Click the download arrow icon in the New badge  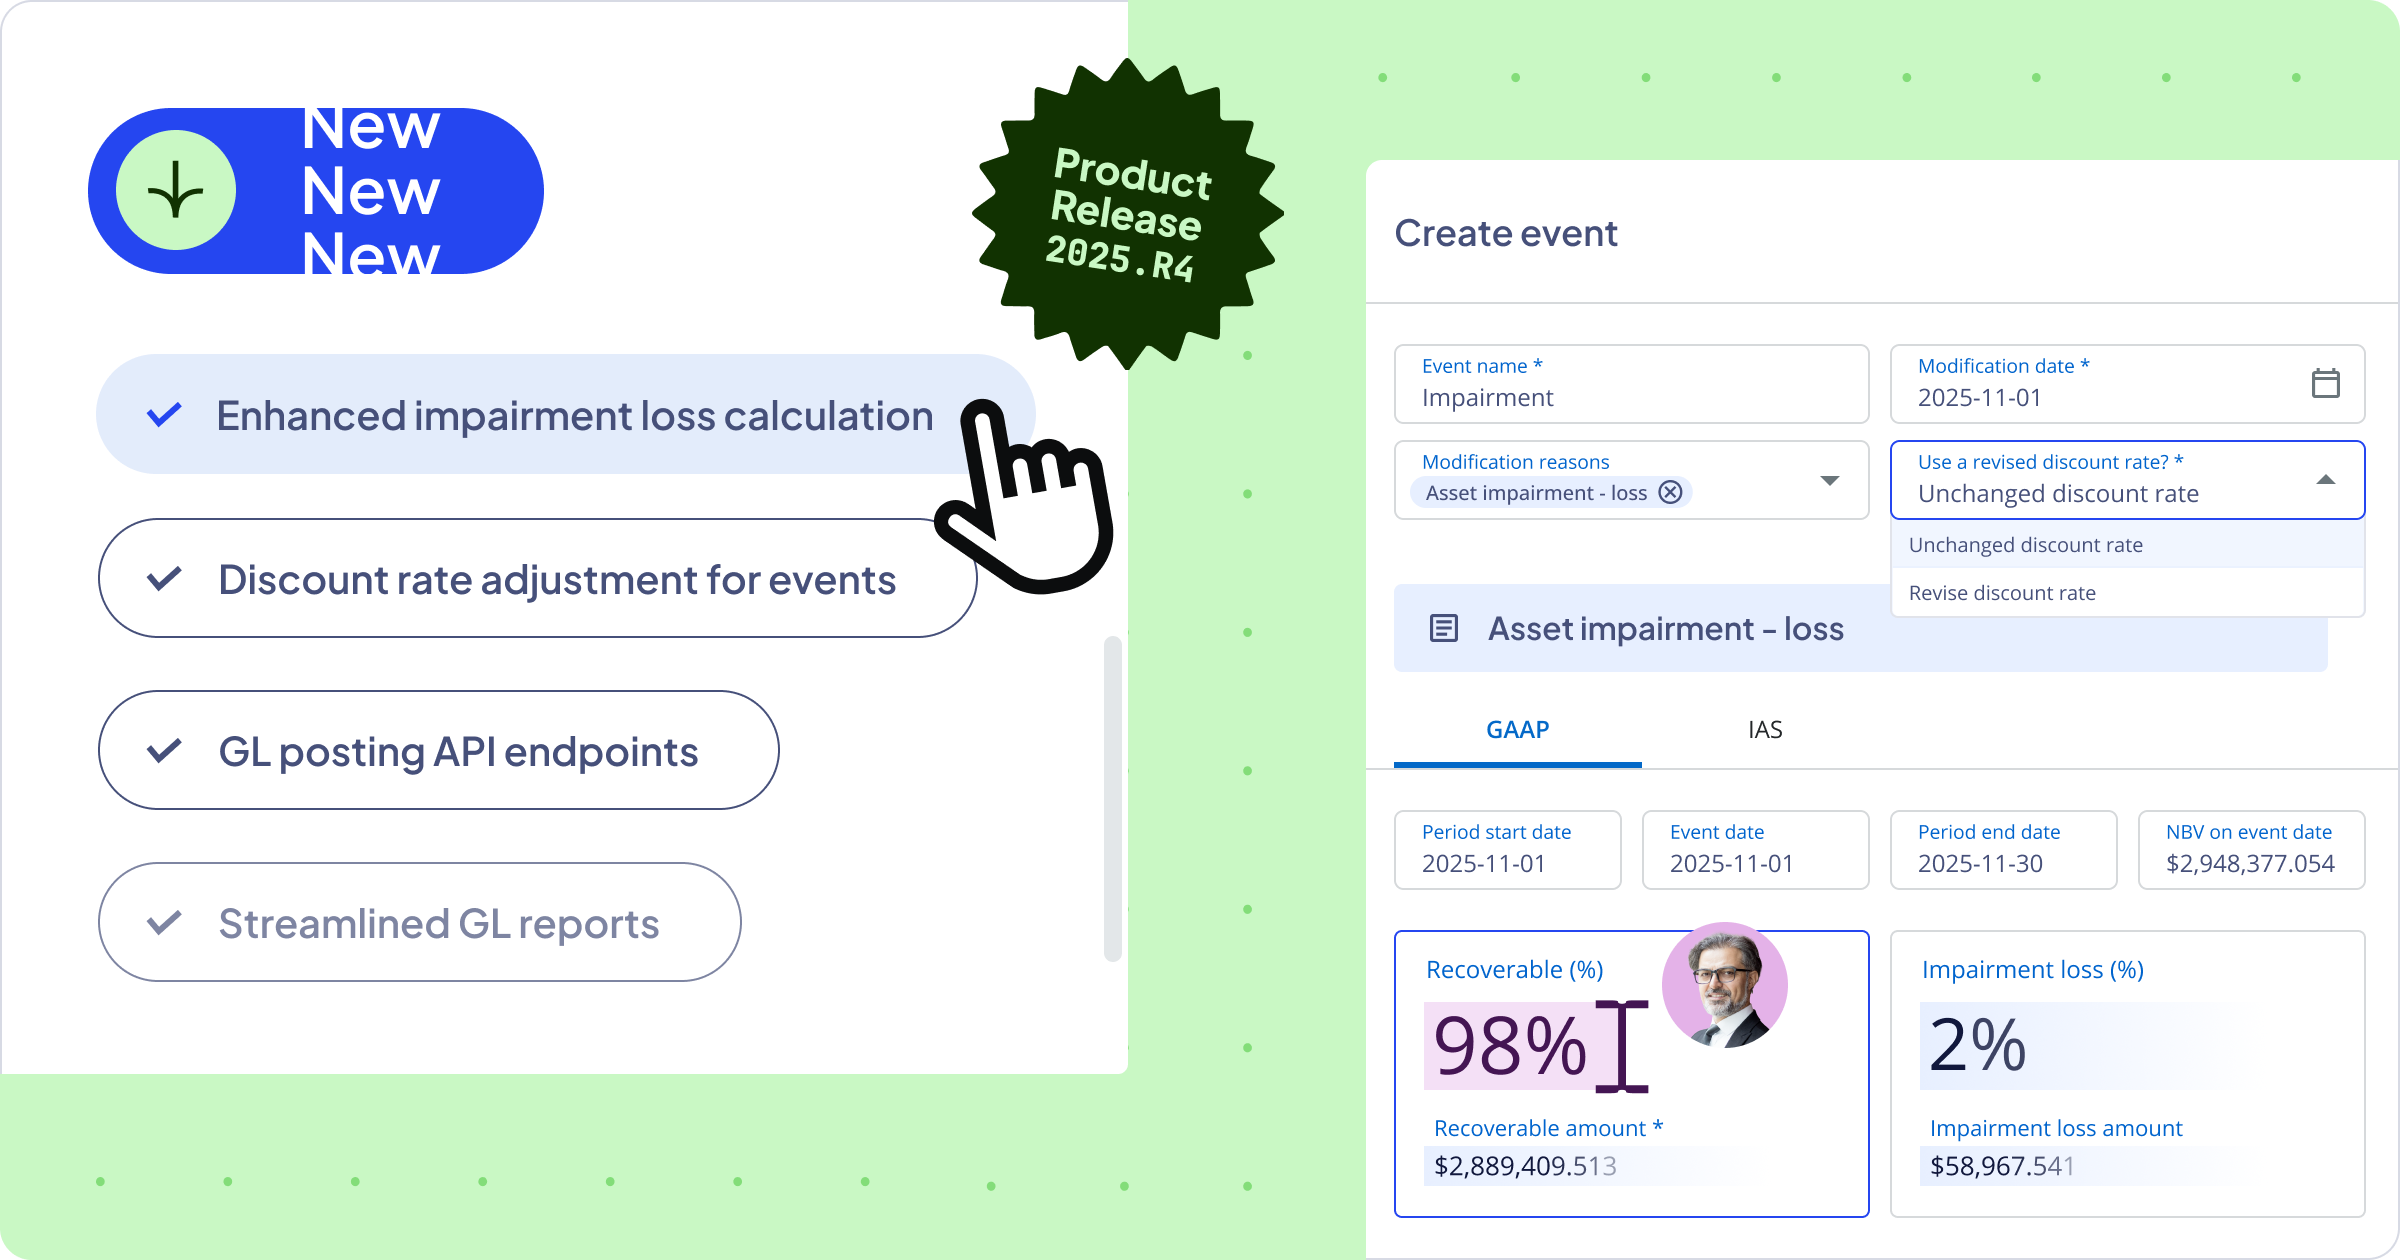coord(176,189)
